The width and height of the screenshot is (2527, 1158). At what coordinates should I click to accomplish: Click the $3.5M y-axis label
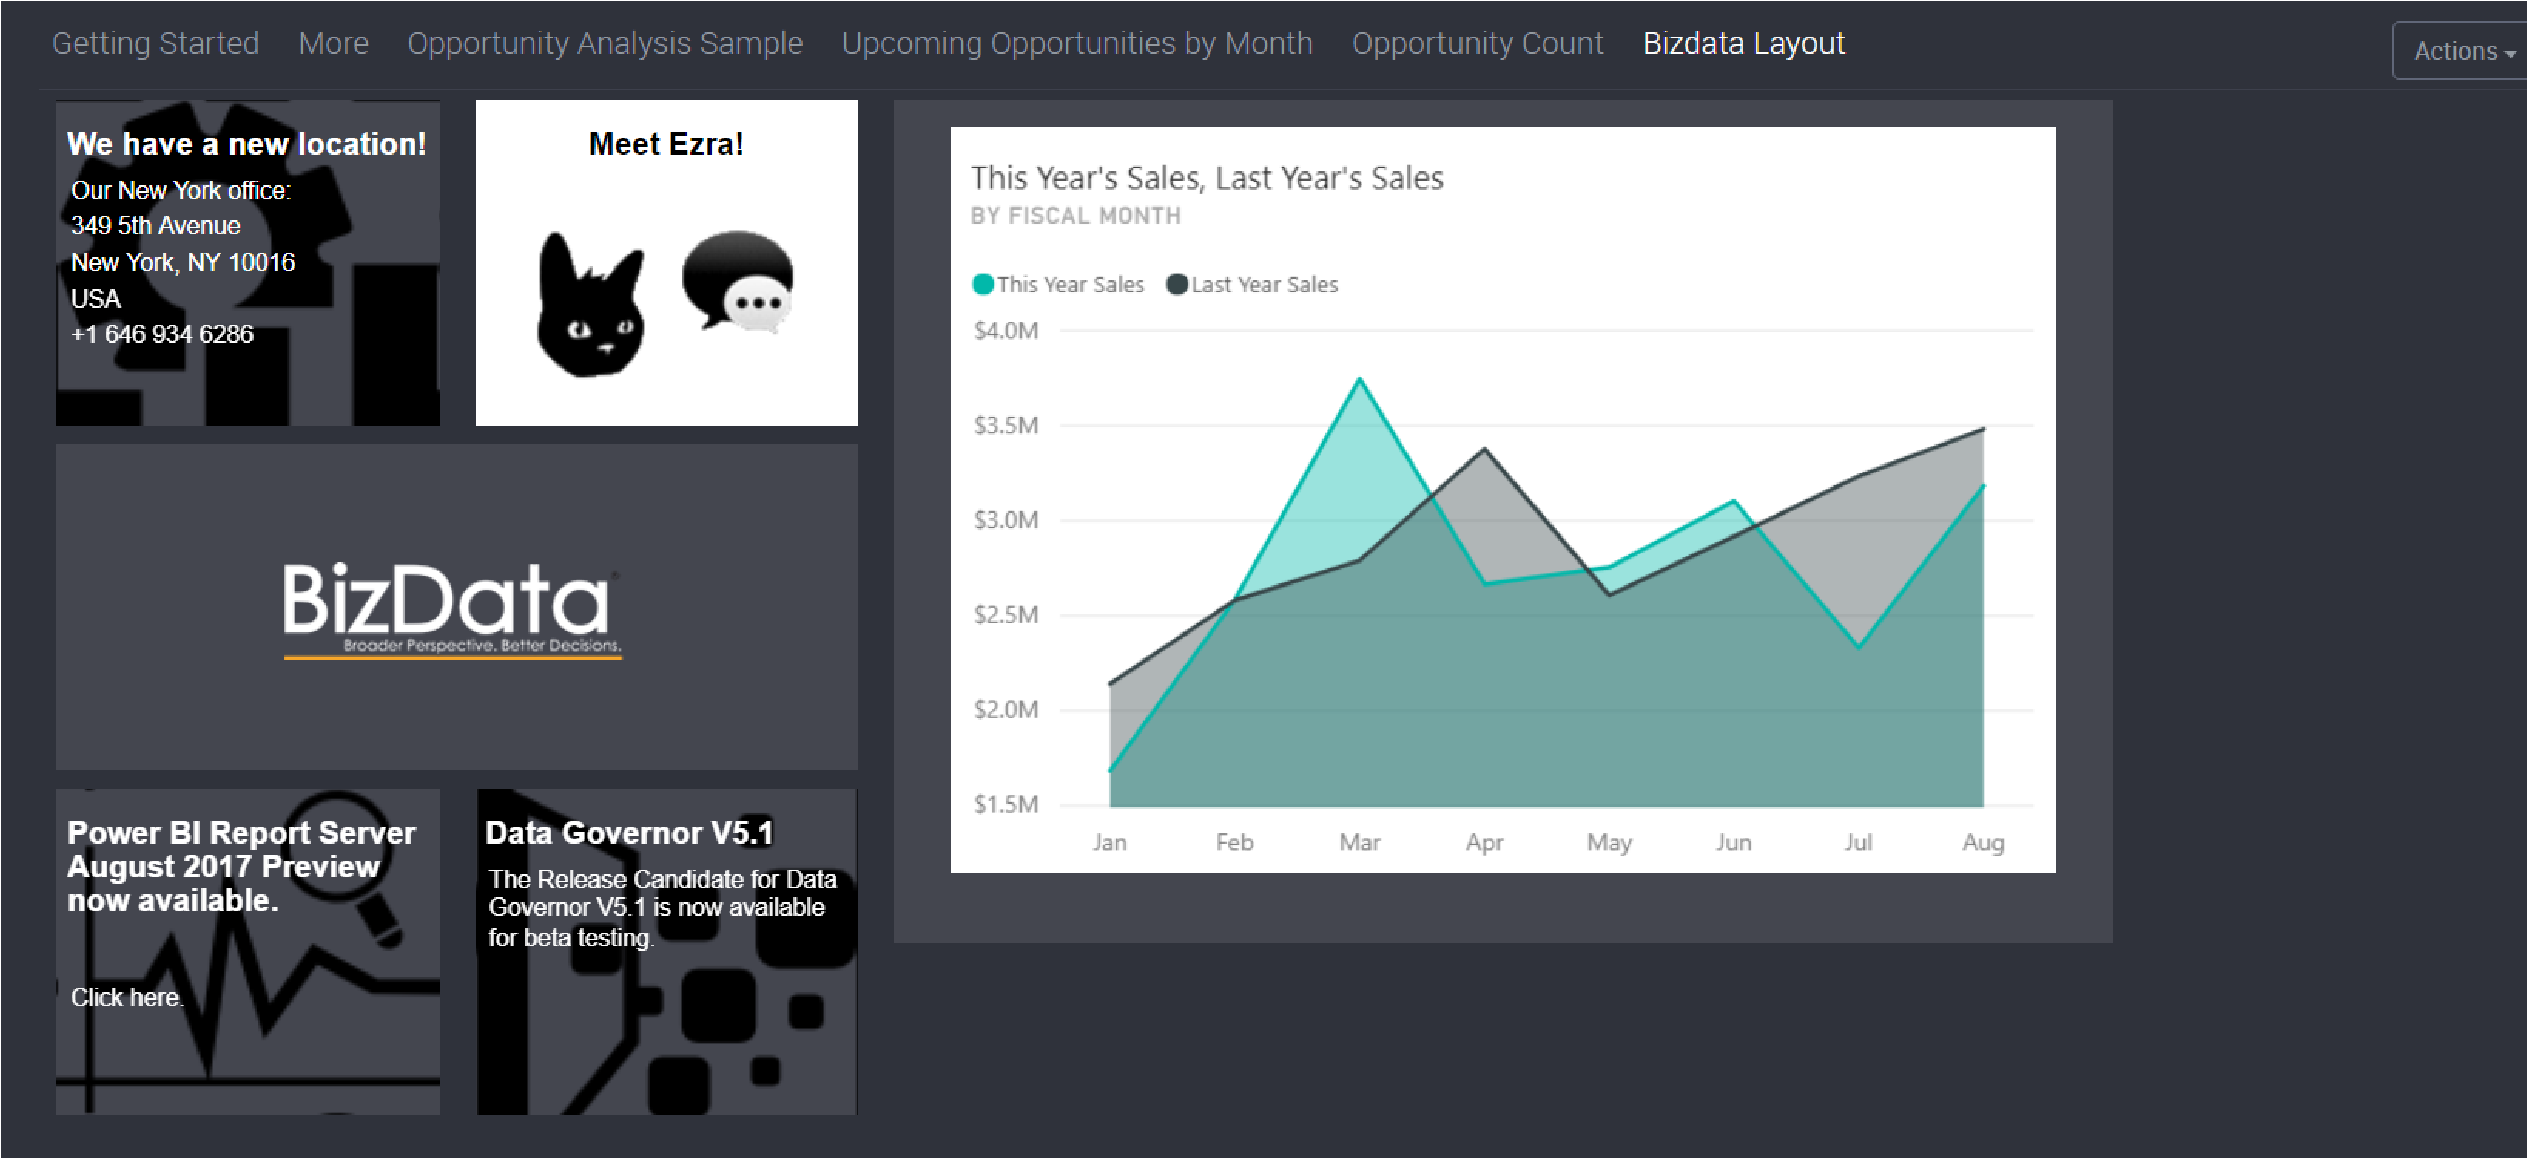(1006, 426)
